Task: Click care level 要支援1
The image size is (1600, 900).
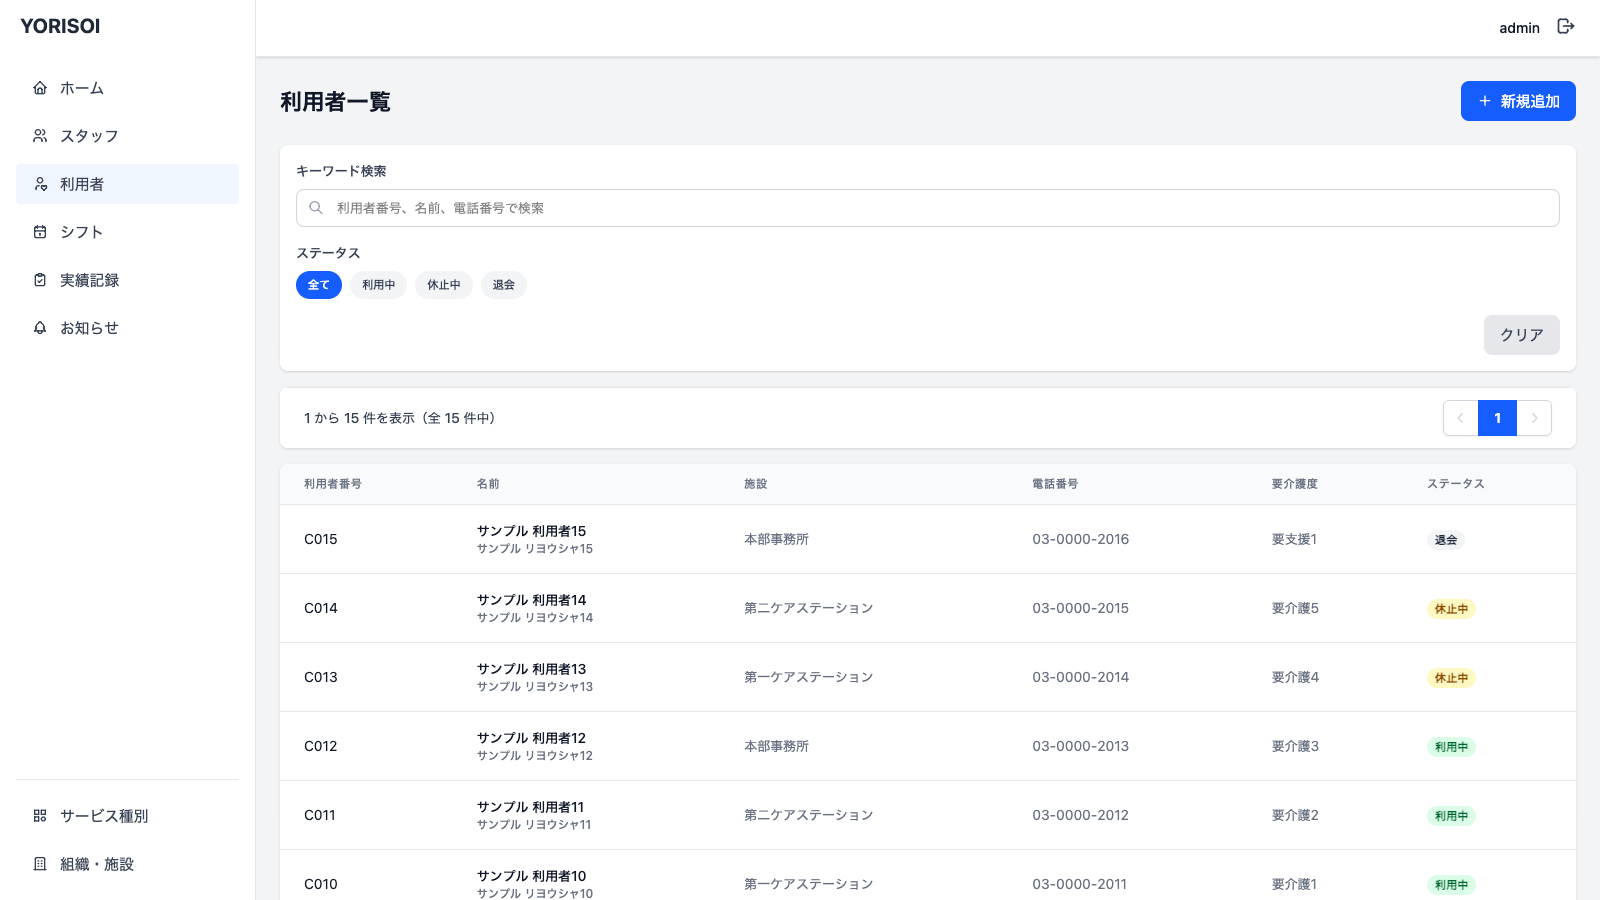Action: [1294, 539]
